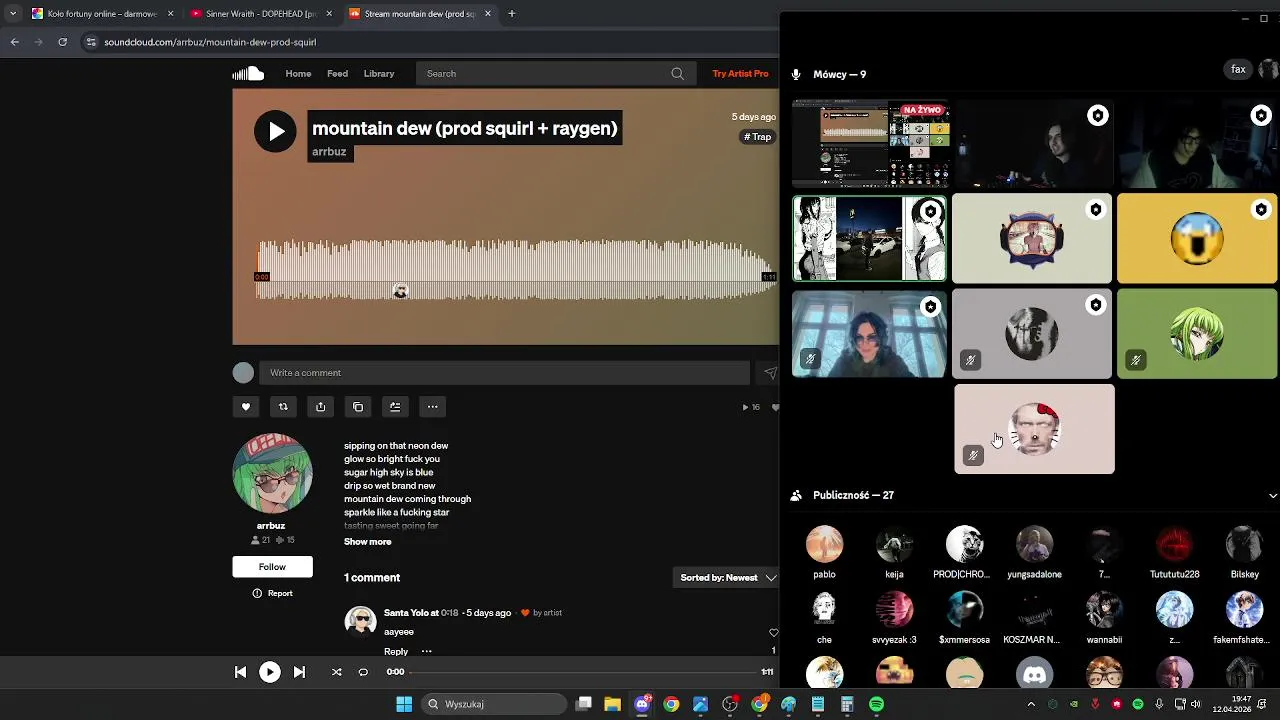Close the Stream mountain dew tab
This screenshot has width=1280, height=720.
488,14
